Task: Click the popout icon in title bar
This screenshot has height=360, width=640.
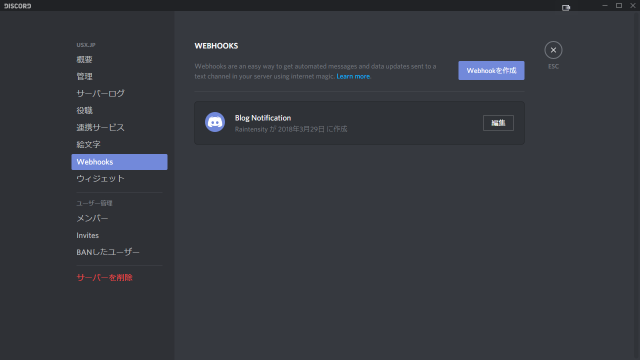Action: coord(566,8)
